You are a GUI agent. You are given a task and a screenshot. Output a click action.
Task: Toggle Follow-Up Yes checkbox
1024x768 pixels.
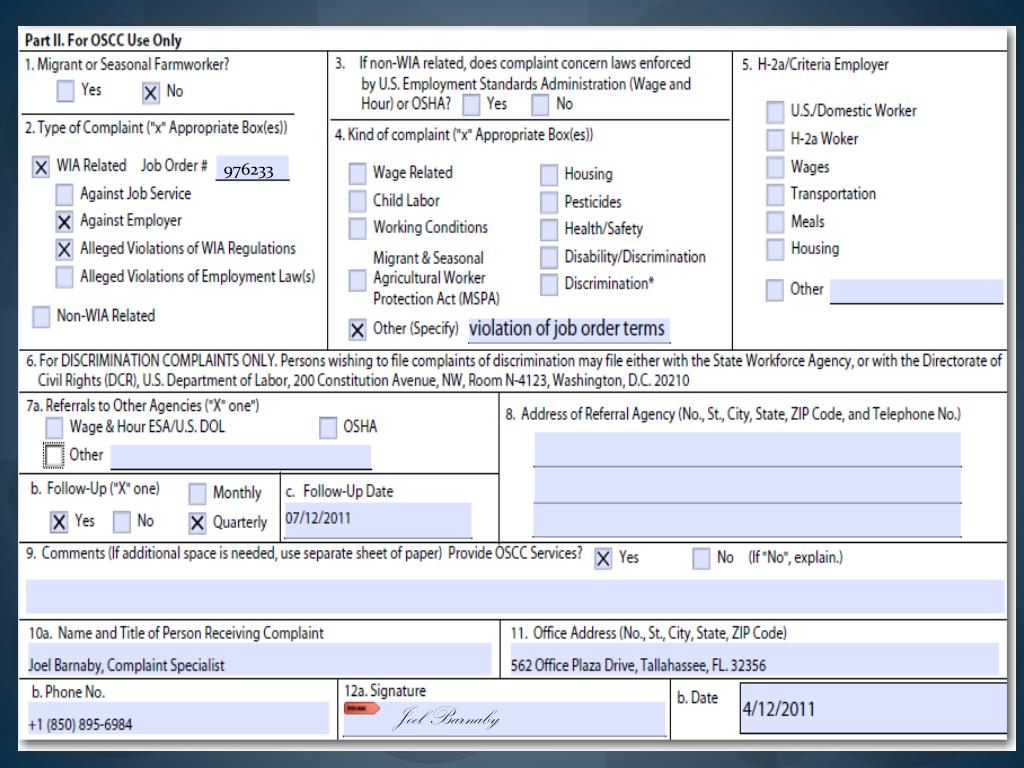[59, 522]
